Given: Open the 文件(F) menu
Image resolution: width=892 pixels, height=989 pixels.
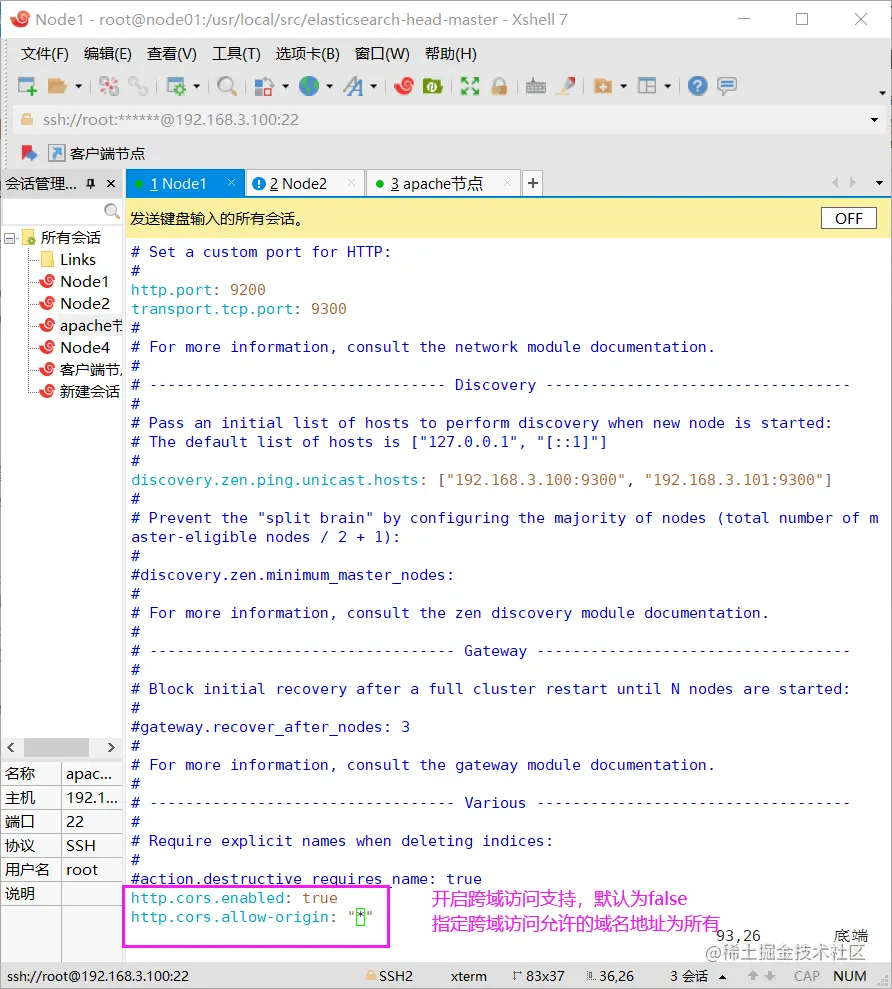Looking at the screenshot, I should coord(44,54).
